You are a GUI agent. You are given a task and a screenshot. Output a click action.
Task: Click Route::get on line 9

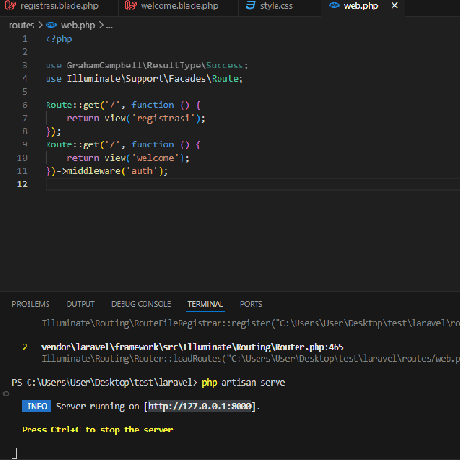73,145
